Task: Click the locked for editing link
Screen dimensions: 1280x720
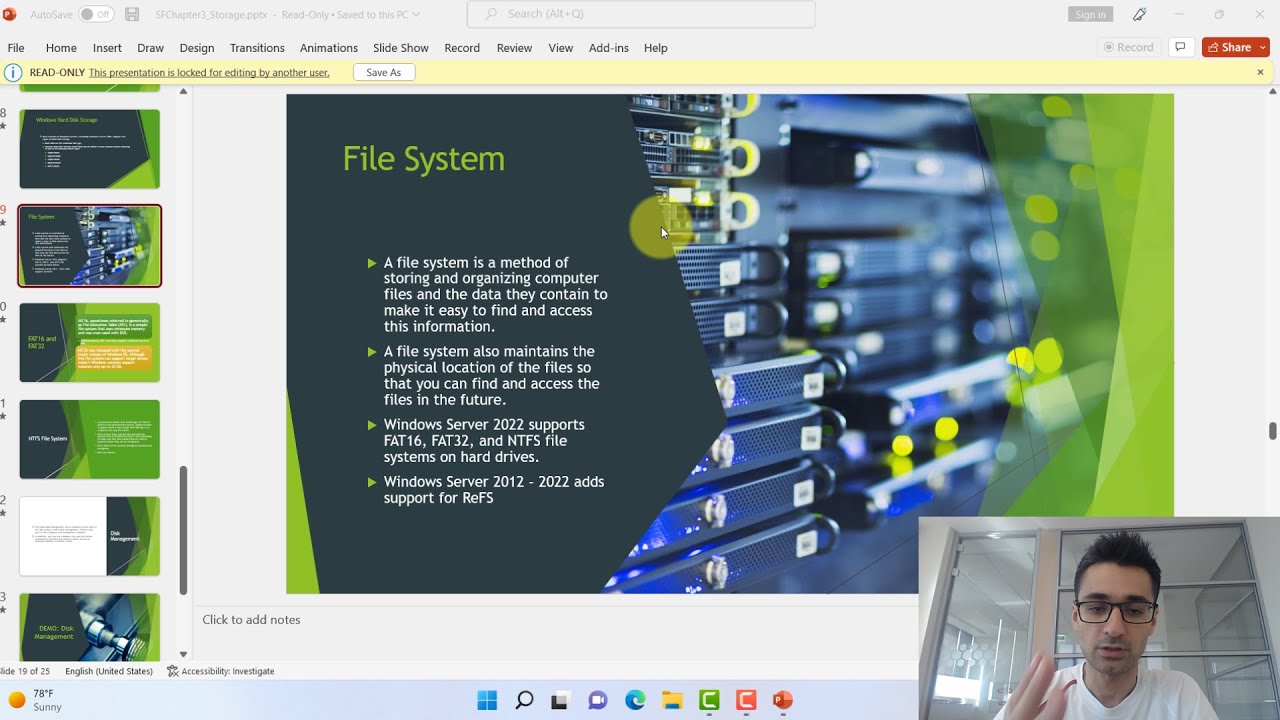Action: (209, 73)
